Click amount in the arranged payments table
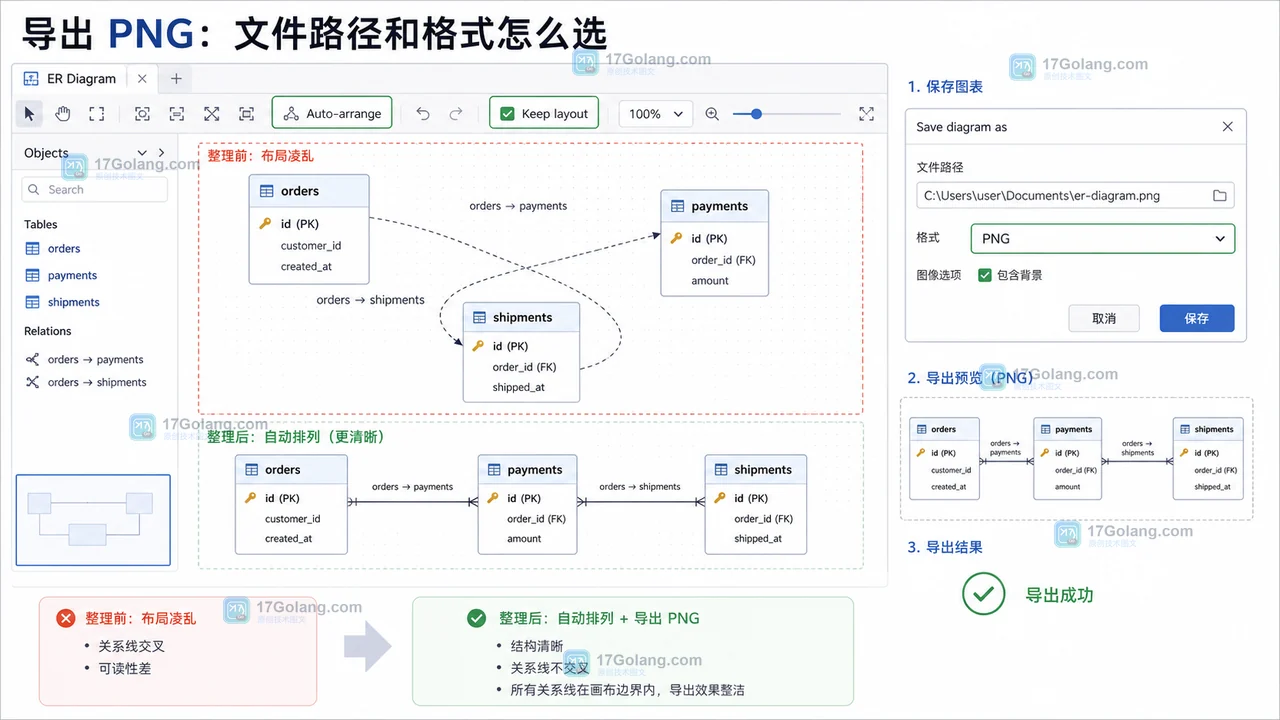This screenshot has width=1280, height=720. click(x=524, y=539)
